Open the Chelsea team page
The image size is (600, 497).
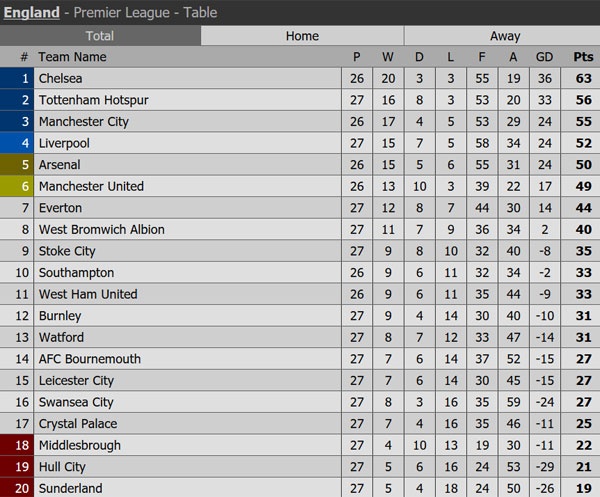(x=59, y=78)
